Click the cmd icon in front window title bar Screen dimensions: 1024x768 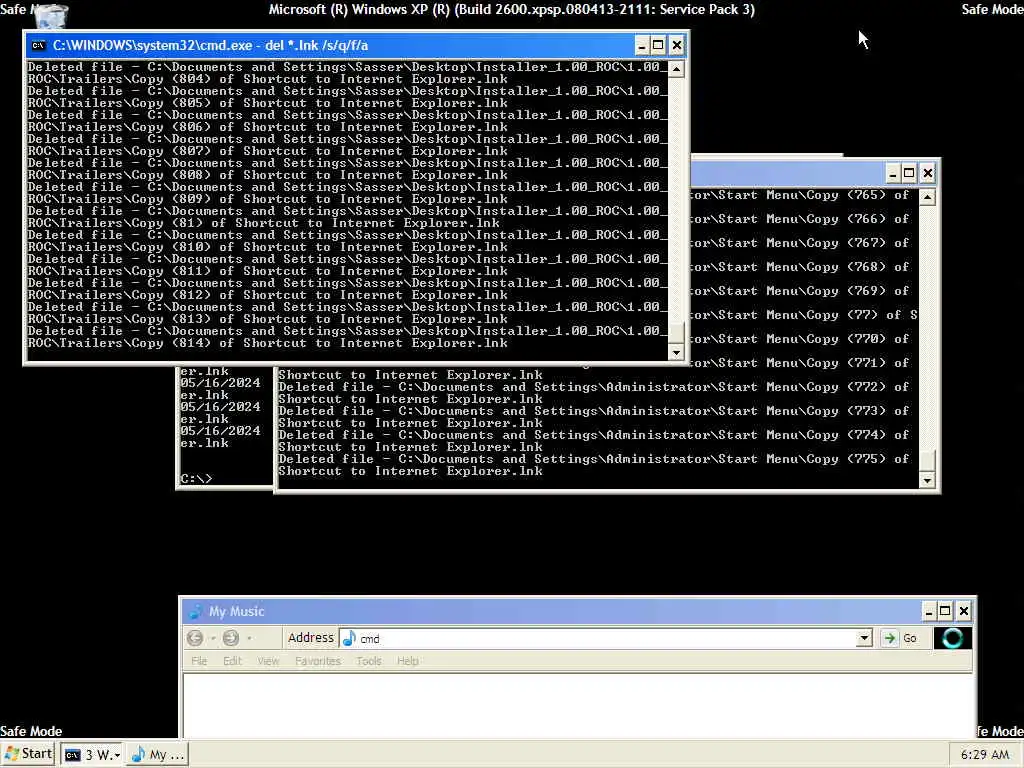[x=39, y=45]
